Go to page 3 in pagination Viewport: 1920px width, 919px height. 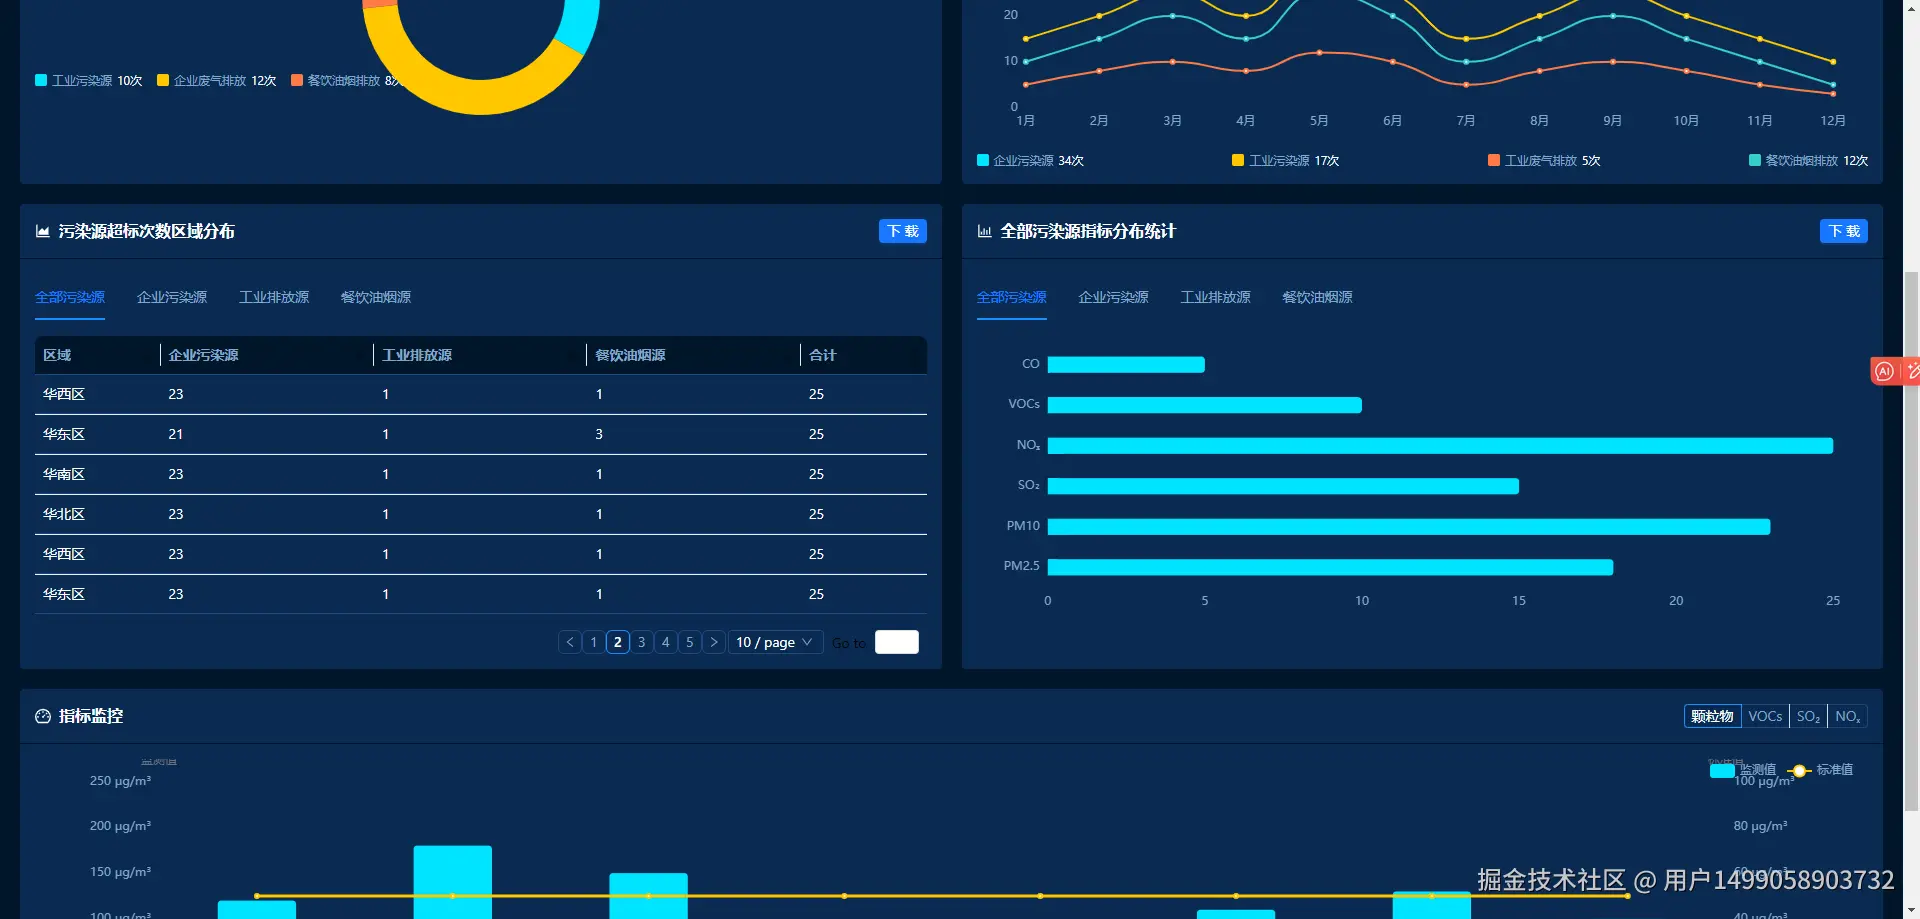click(642, 642)
